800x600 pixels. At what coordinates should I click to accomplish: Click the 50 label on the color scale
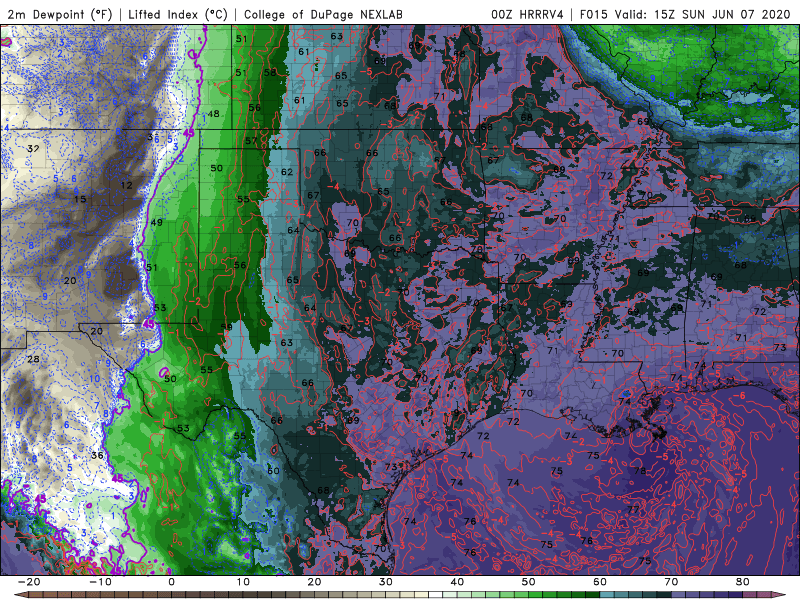click(x=529, y=582)
